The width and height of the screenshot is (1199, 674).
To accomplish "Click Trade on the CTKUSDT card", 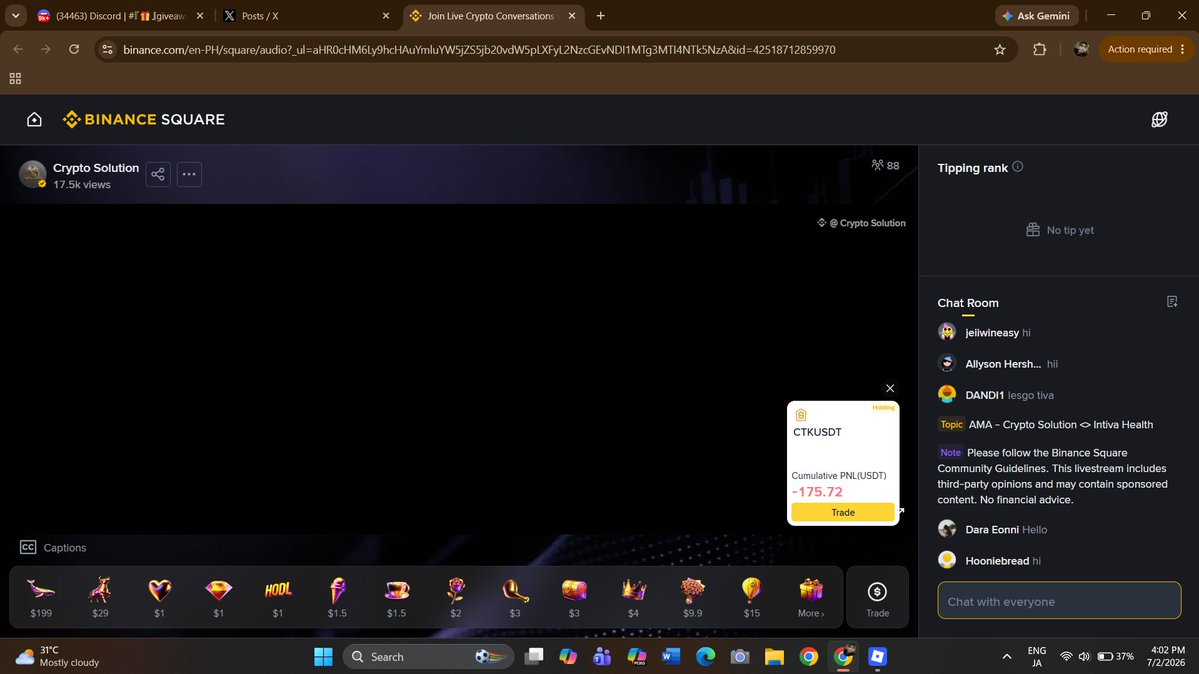I will (843, 513).
